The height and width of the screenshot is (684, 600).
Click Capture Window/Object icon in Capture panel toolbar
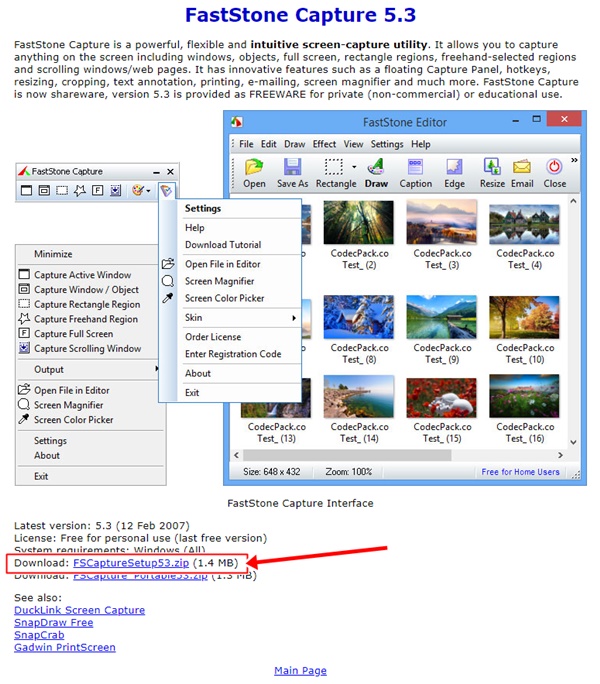(x=44, y=190)
